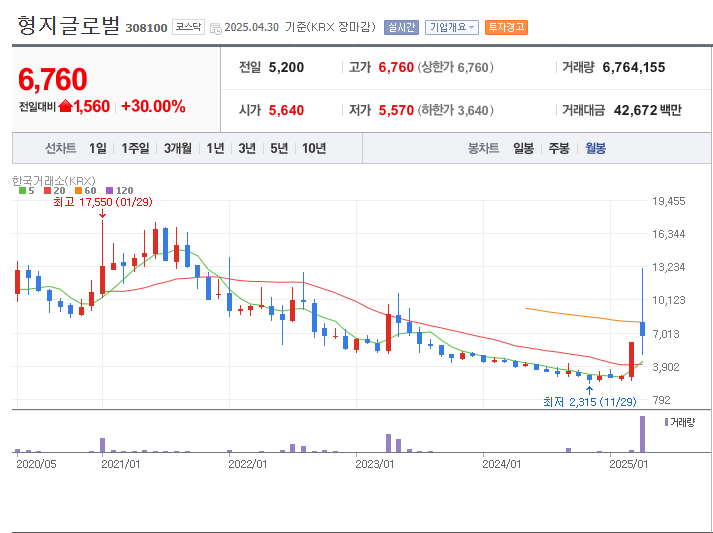
Task: Click the stock name 형지글로벌
Action: coord(69,25)
